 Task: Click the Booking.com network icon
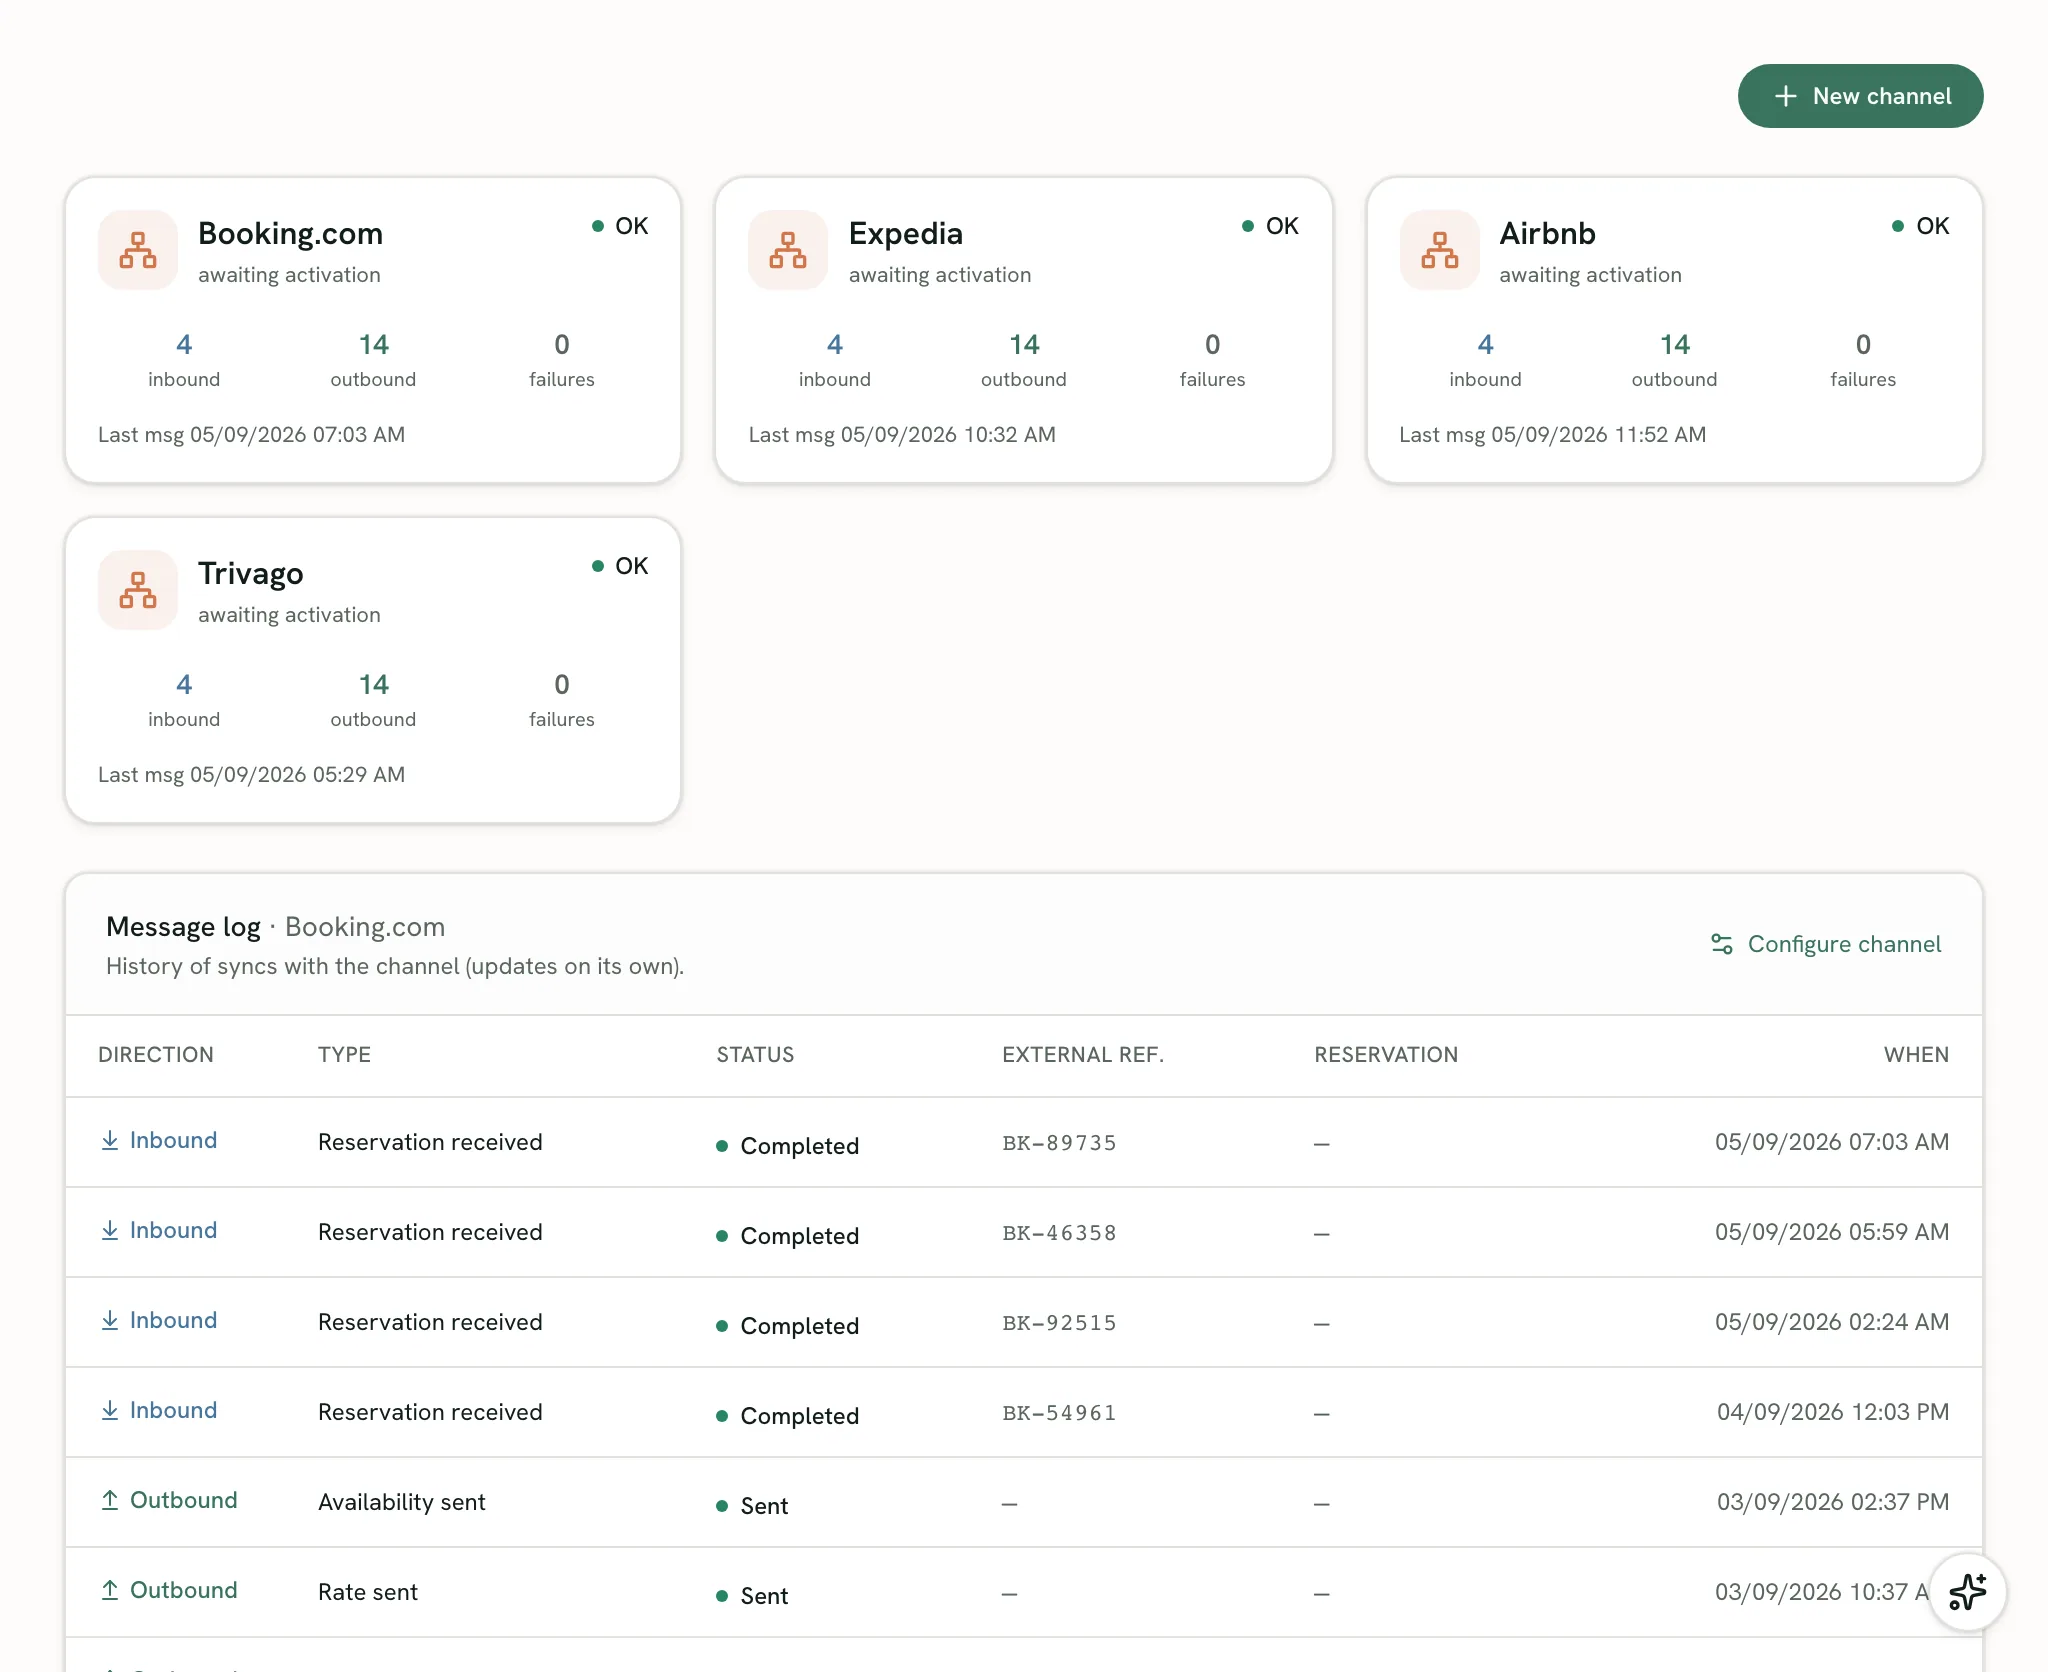point(138,250)
